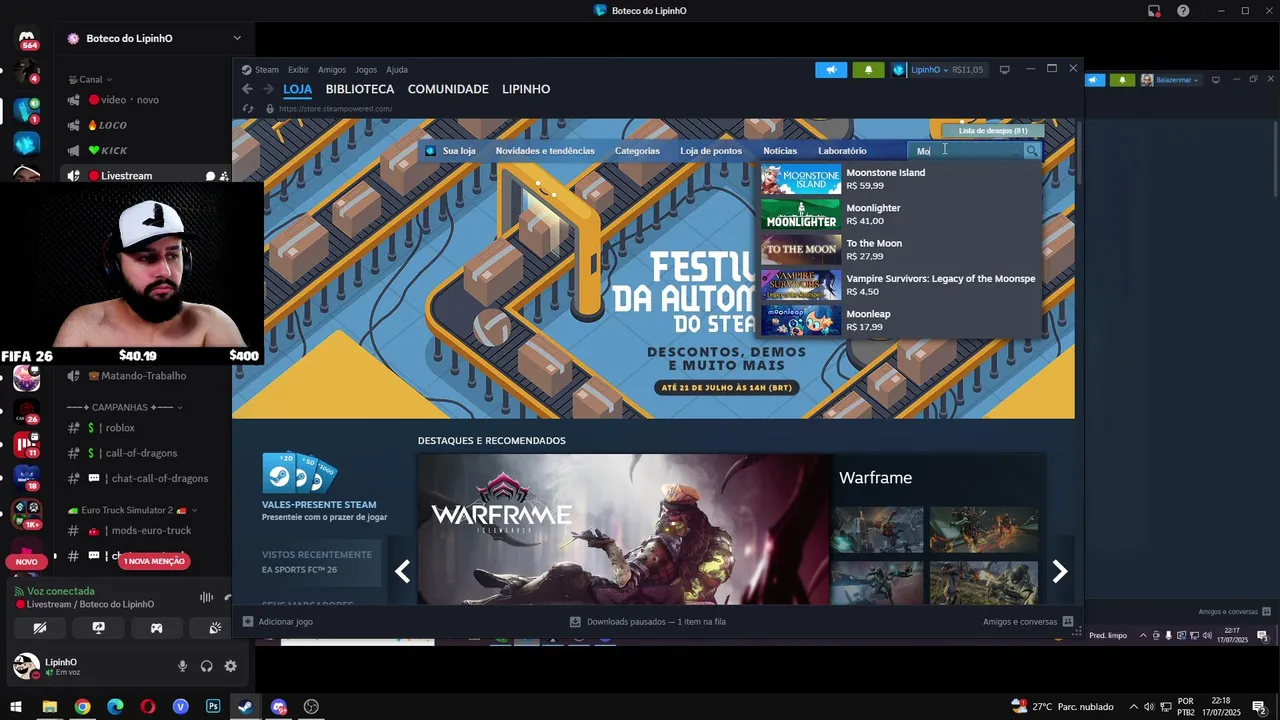Switch to the BIBLIOTECA tab

[360, 89]
